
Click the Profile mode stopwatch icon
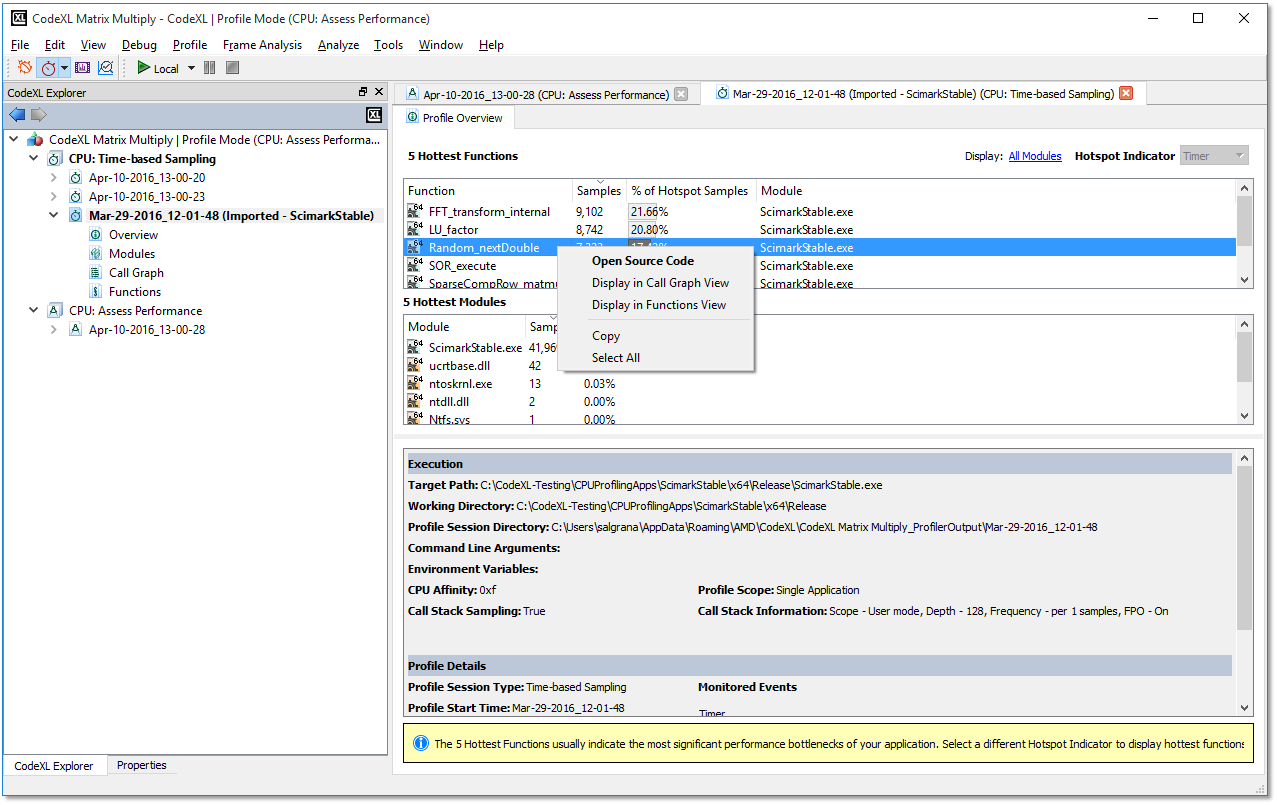48,68
